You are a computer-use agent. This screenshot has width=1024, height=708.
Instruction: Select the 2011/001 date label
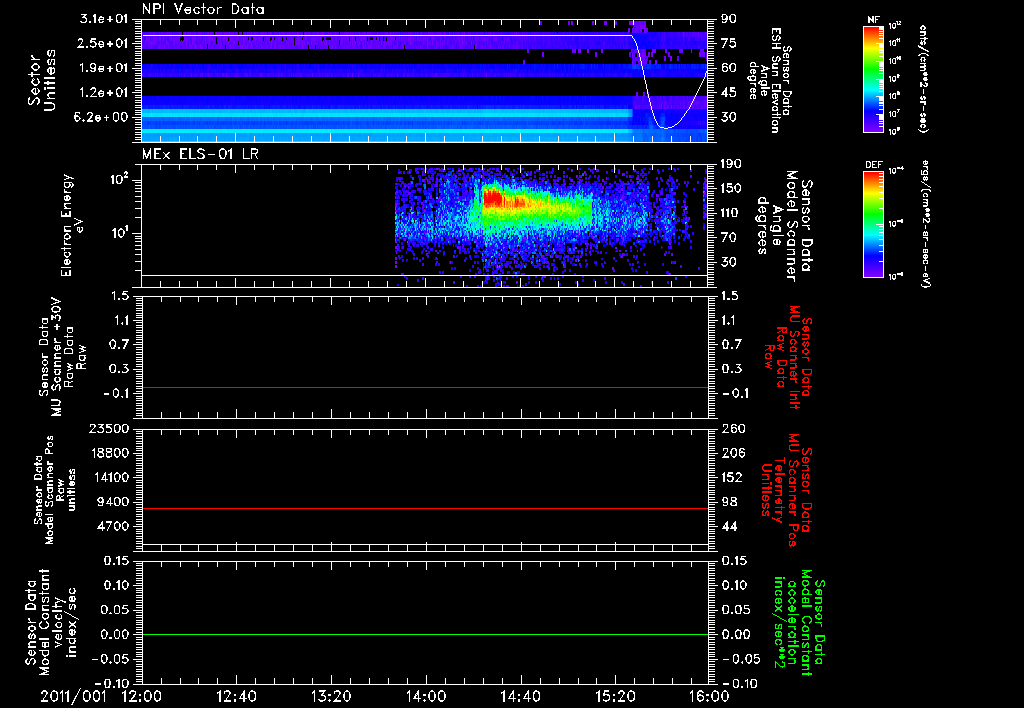(73, 697)
